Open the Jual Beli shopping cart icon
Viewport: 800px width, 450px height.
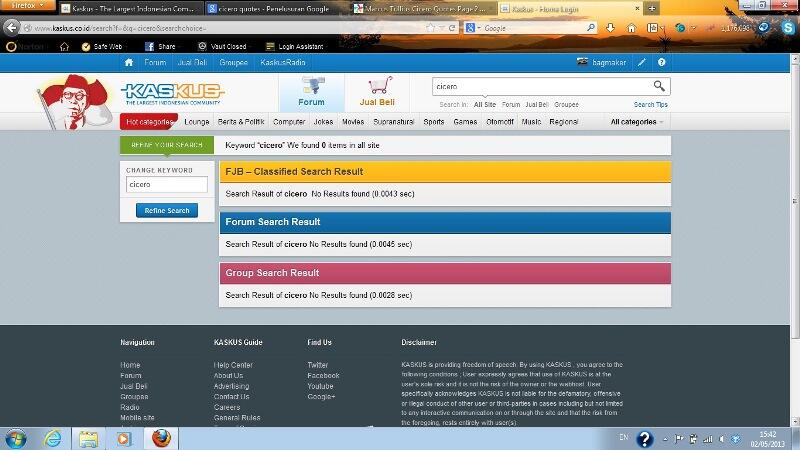(381, 86)
